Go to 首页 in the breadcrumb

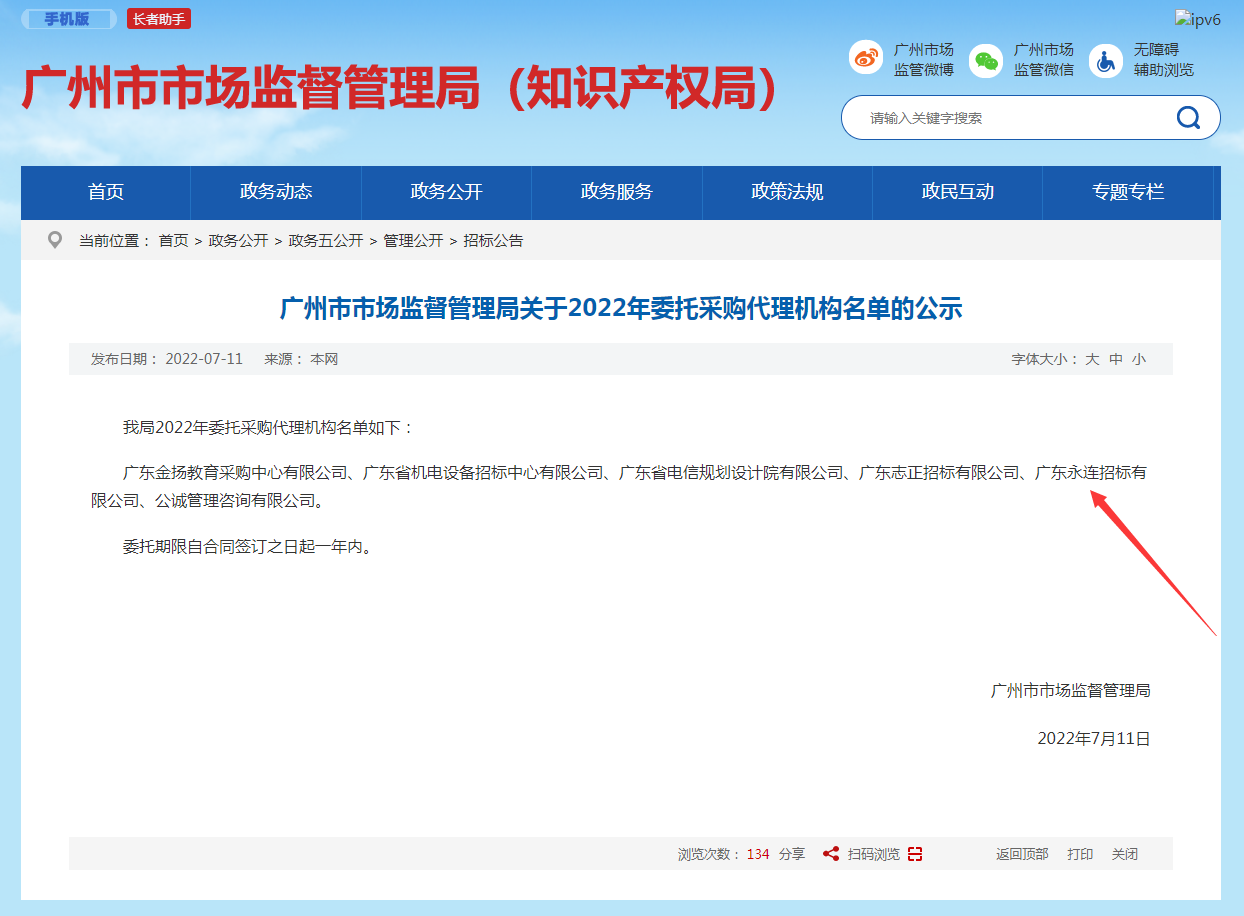click(x=173, y=241)
